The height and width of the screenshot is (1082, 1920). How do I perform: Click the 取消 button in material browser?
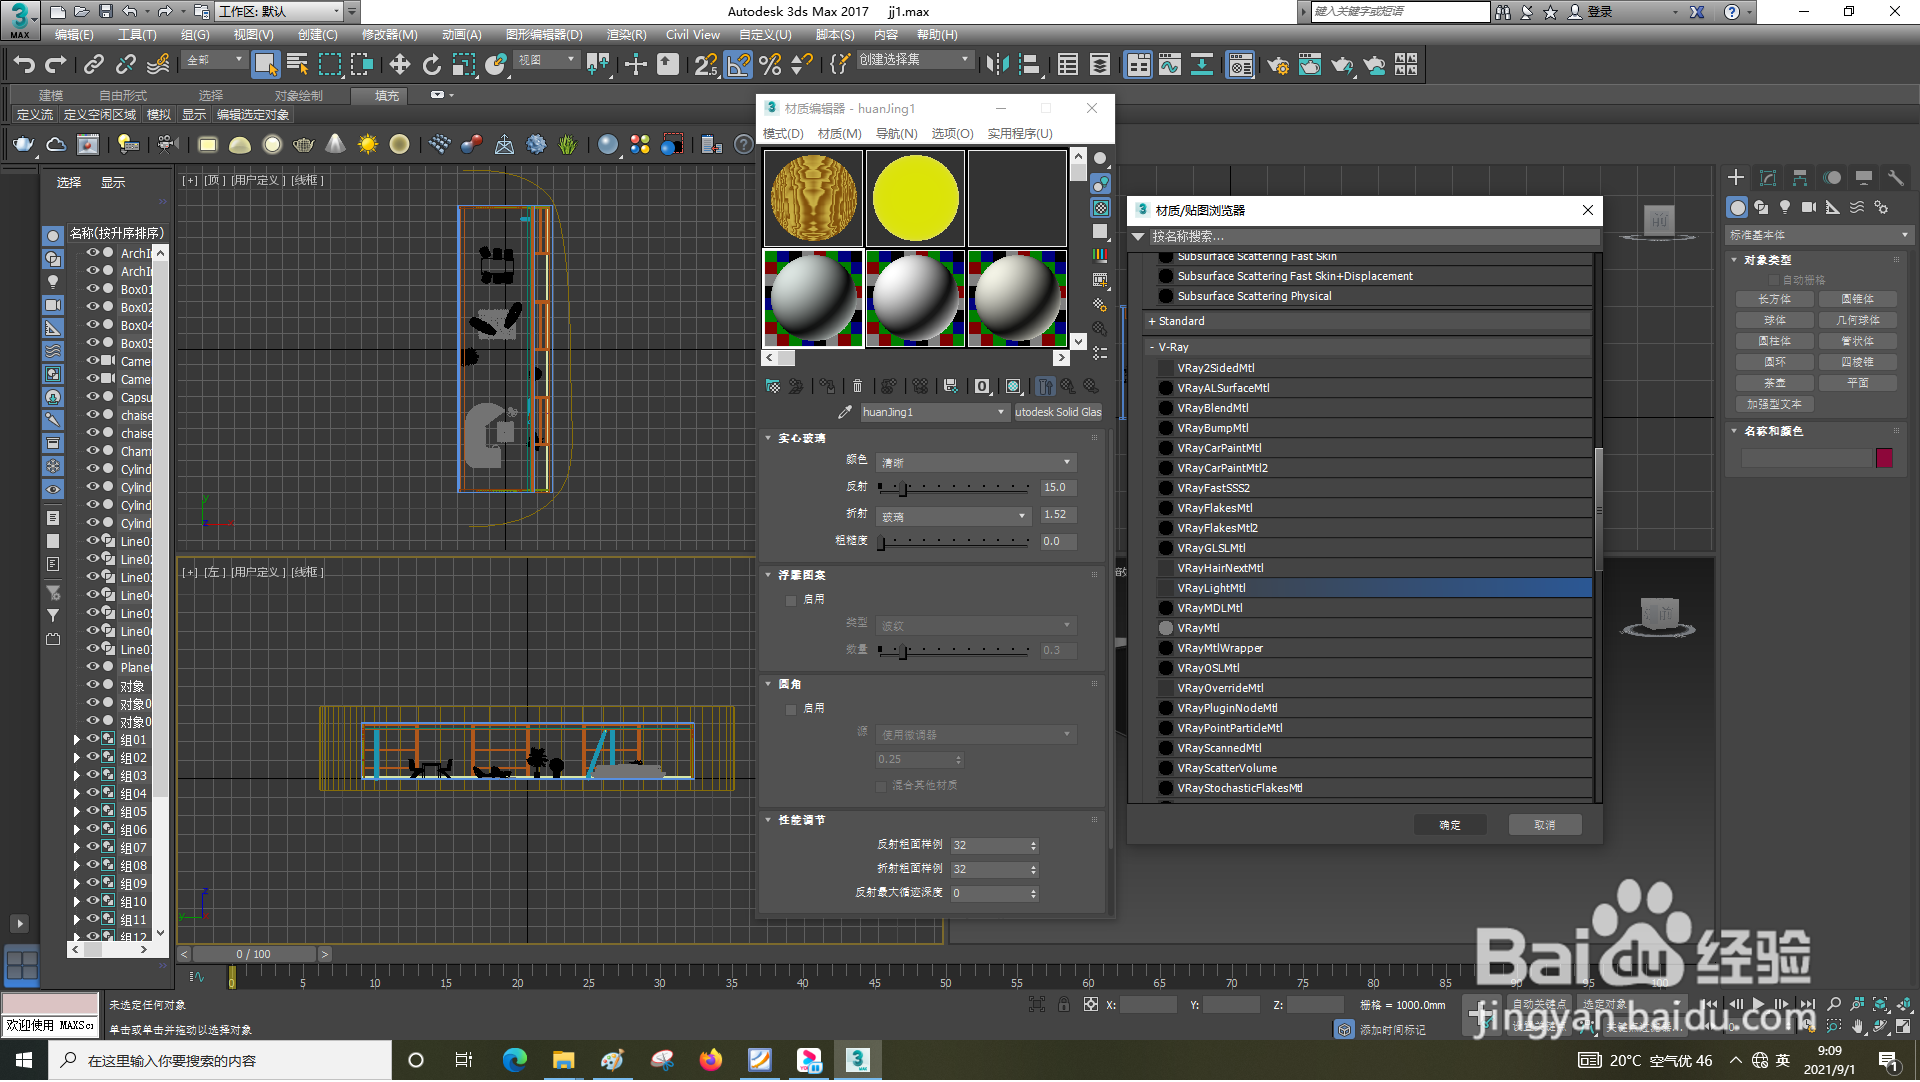1545,825
